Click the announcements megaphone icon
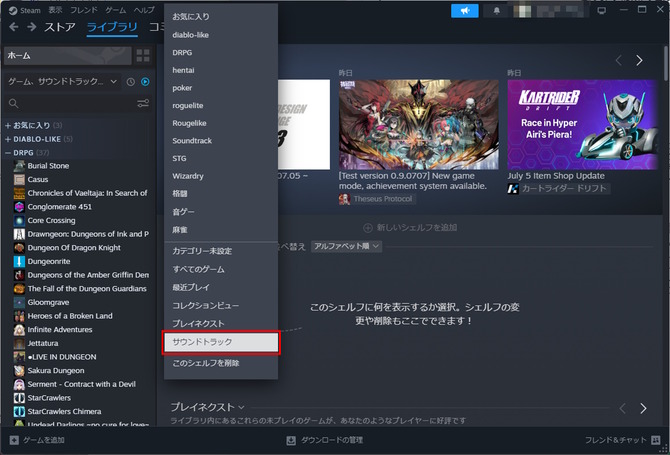 tap(465, 10)
